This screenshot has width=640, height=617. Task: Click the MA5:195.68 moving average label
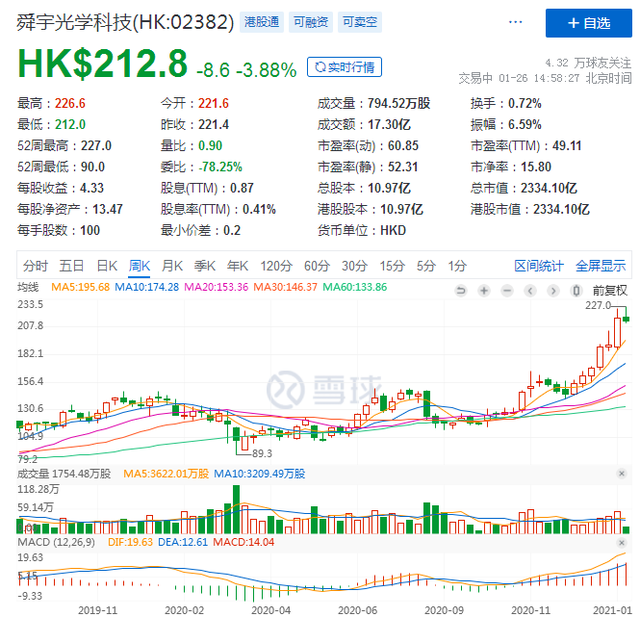coord(80,287)
